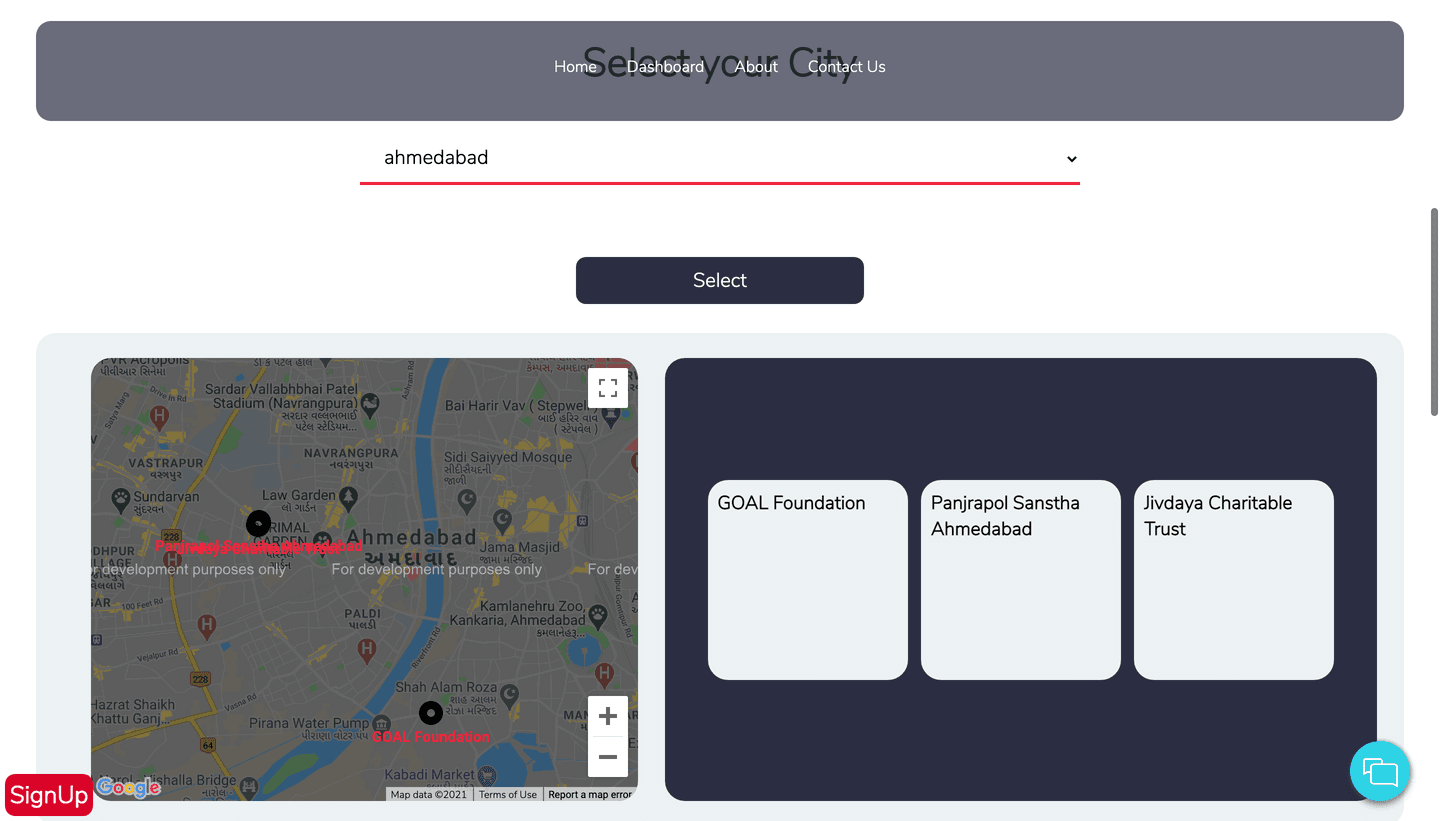Image resolution: width=1440 pixels, height=821 pixels.
Task: Click the Jama Masjid mosque marker
Action: coord(504,519)
